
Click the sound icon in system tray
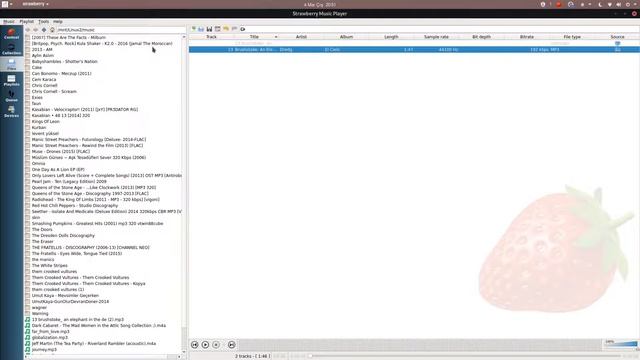pos(618,4)
